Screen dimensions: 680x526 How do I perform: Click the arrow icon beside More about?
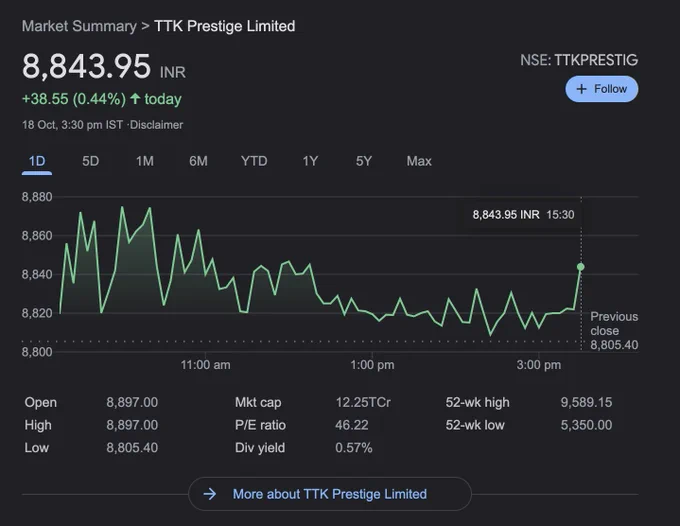210,494
